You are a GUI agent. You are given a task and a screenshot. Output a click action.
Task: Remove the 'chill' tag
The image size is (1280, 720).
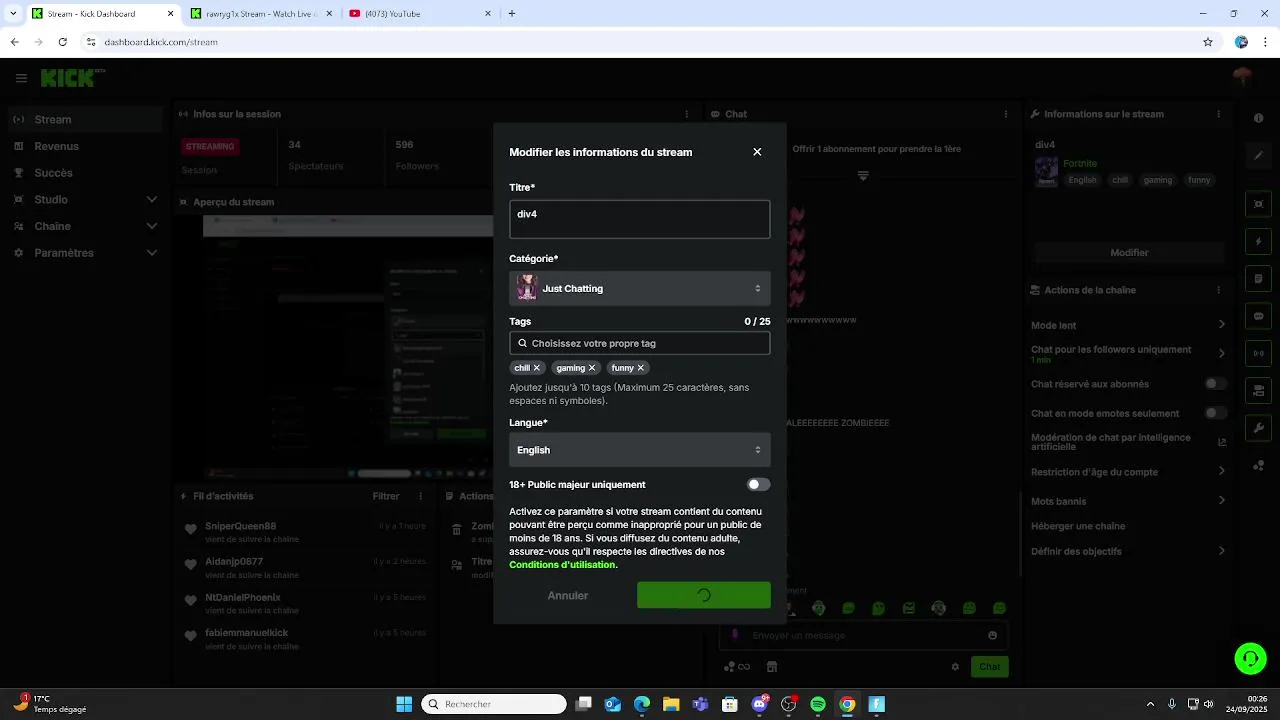point(537,368)
